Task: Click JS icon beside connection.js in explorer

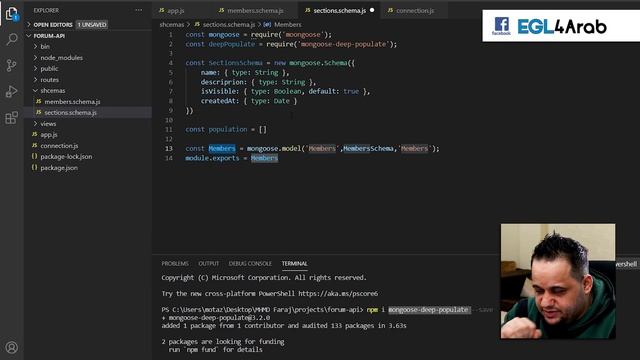Action: pyautogui.click(x=35, y=145)
